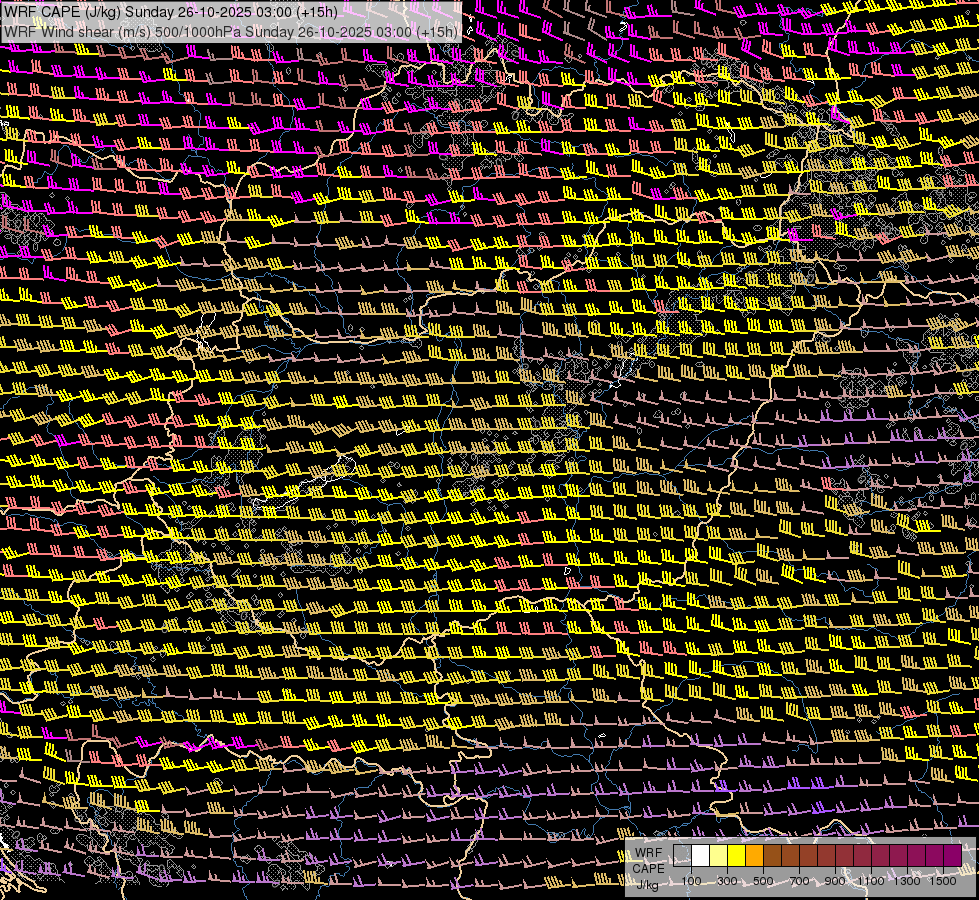
Task: Click the '1300' legend value
Action: click(x=907, y=881)
